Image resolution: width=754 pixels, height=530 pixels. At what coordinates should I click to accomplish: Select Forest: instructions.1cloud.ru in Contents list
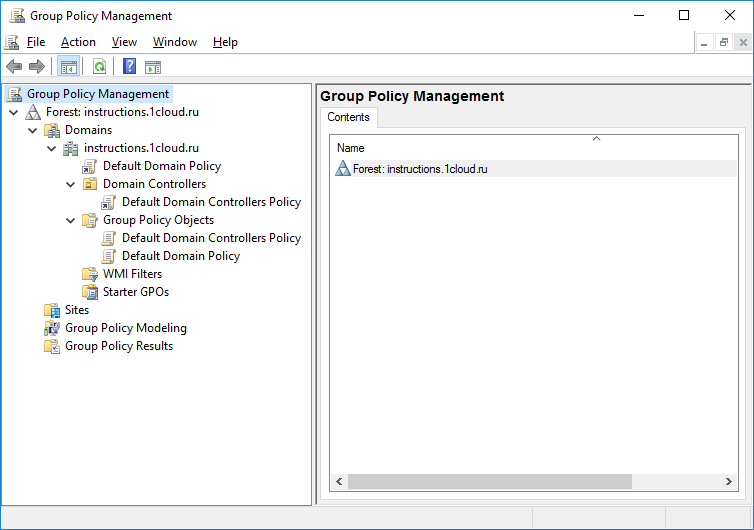(419, 169)
